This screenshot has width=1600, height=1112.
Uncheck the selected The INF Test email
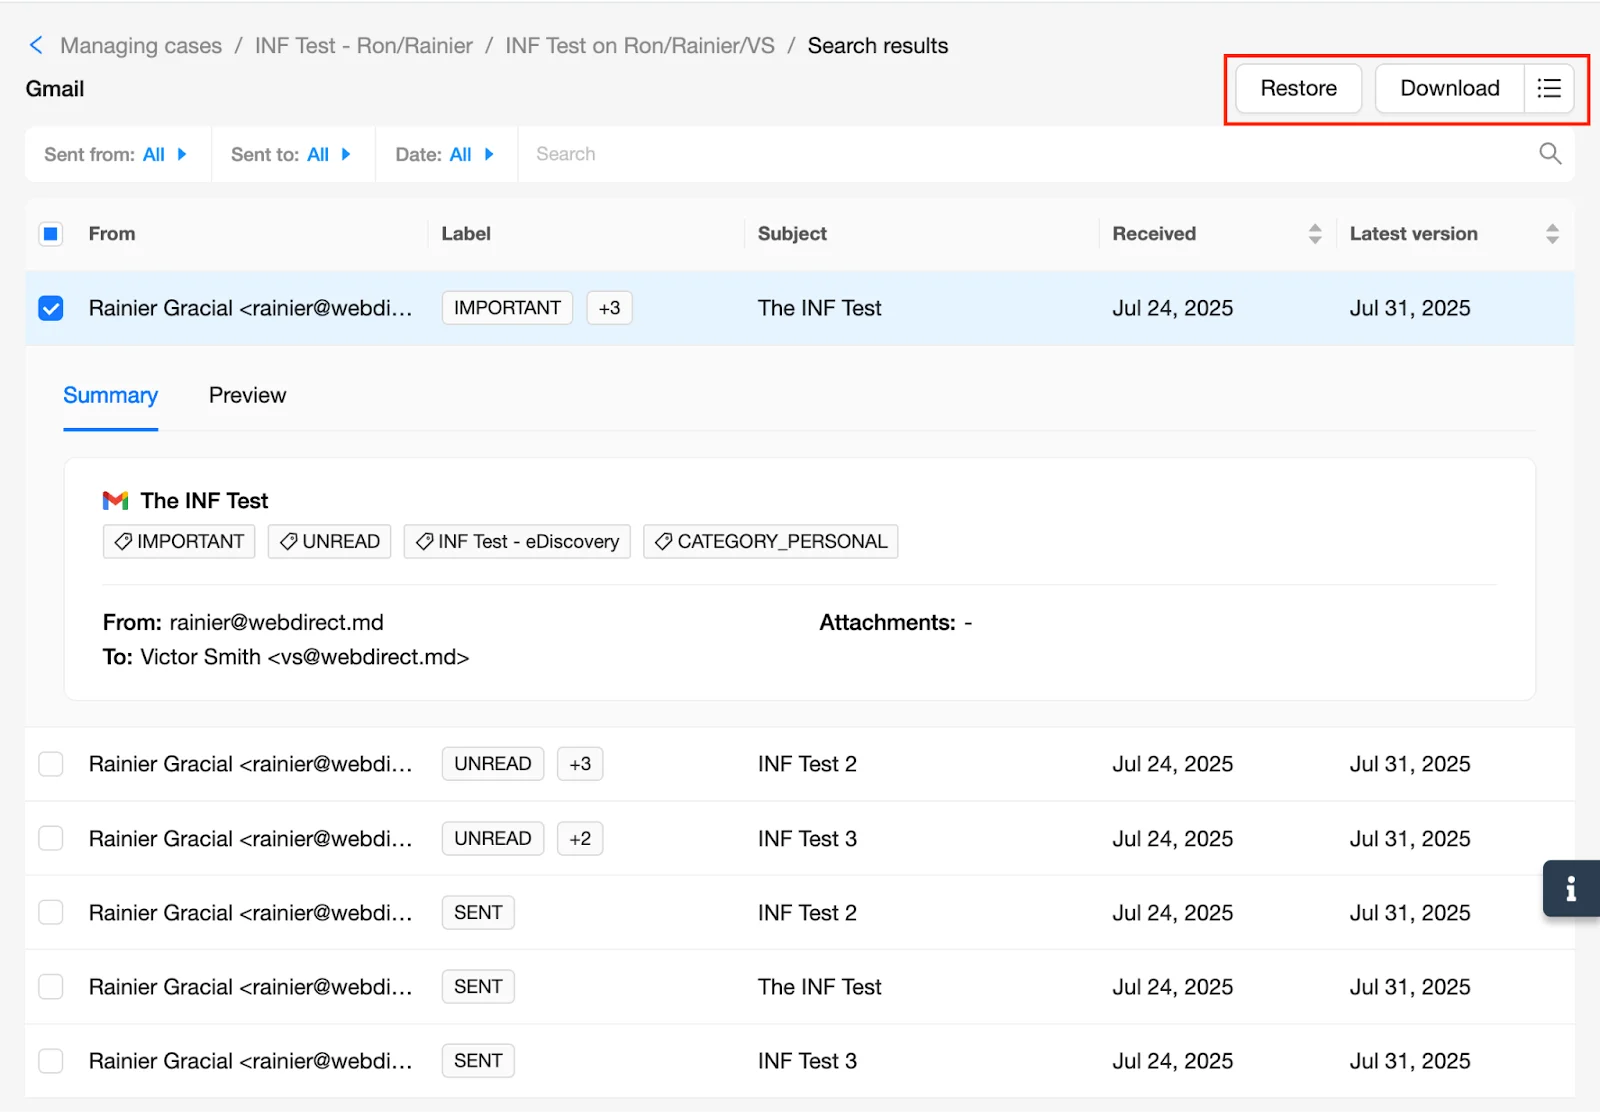[50, 308]
